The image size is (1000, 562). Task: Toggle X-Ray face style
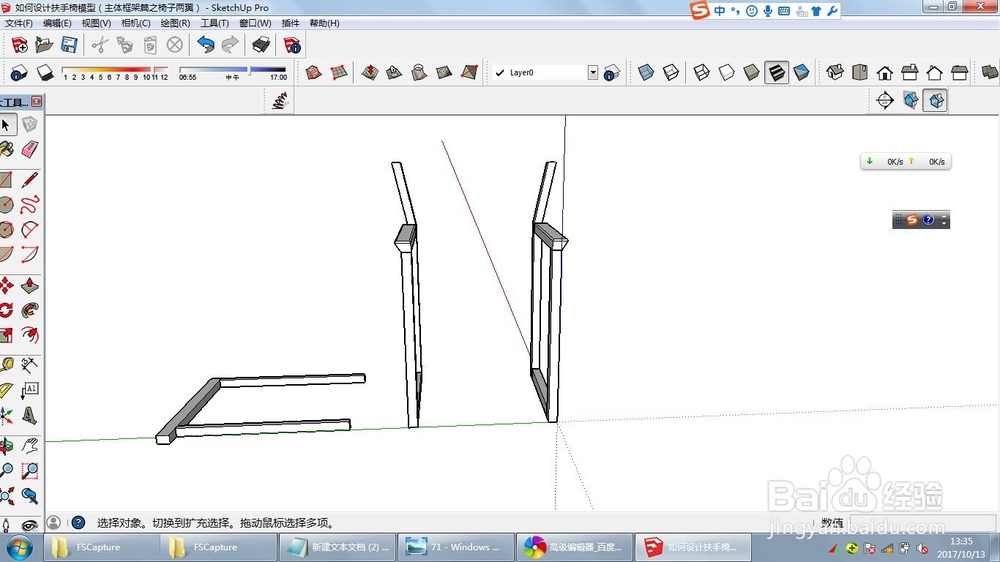click(645, 72)
